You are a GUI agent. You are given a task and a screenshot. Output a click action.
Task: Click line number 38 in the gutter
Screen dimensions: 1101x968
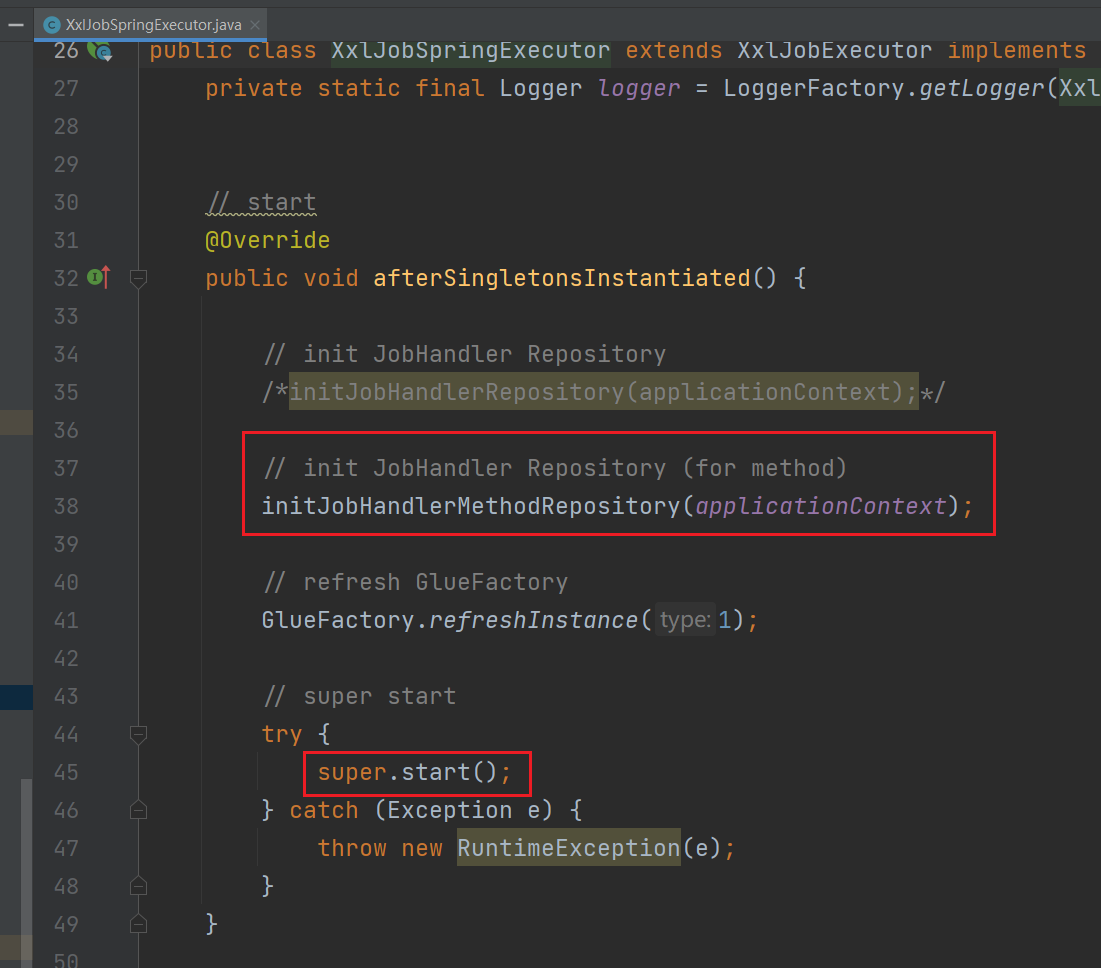pos(66,506)
